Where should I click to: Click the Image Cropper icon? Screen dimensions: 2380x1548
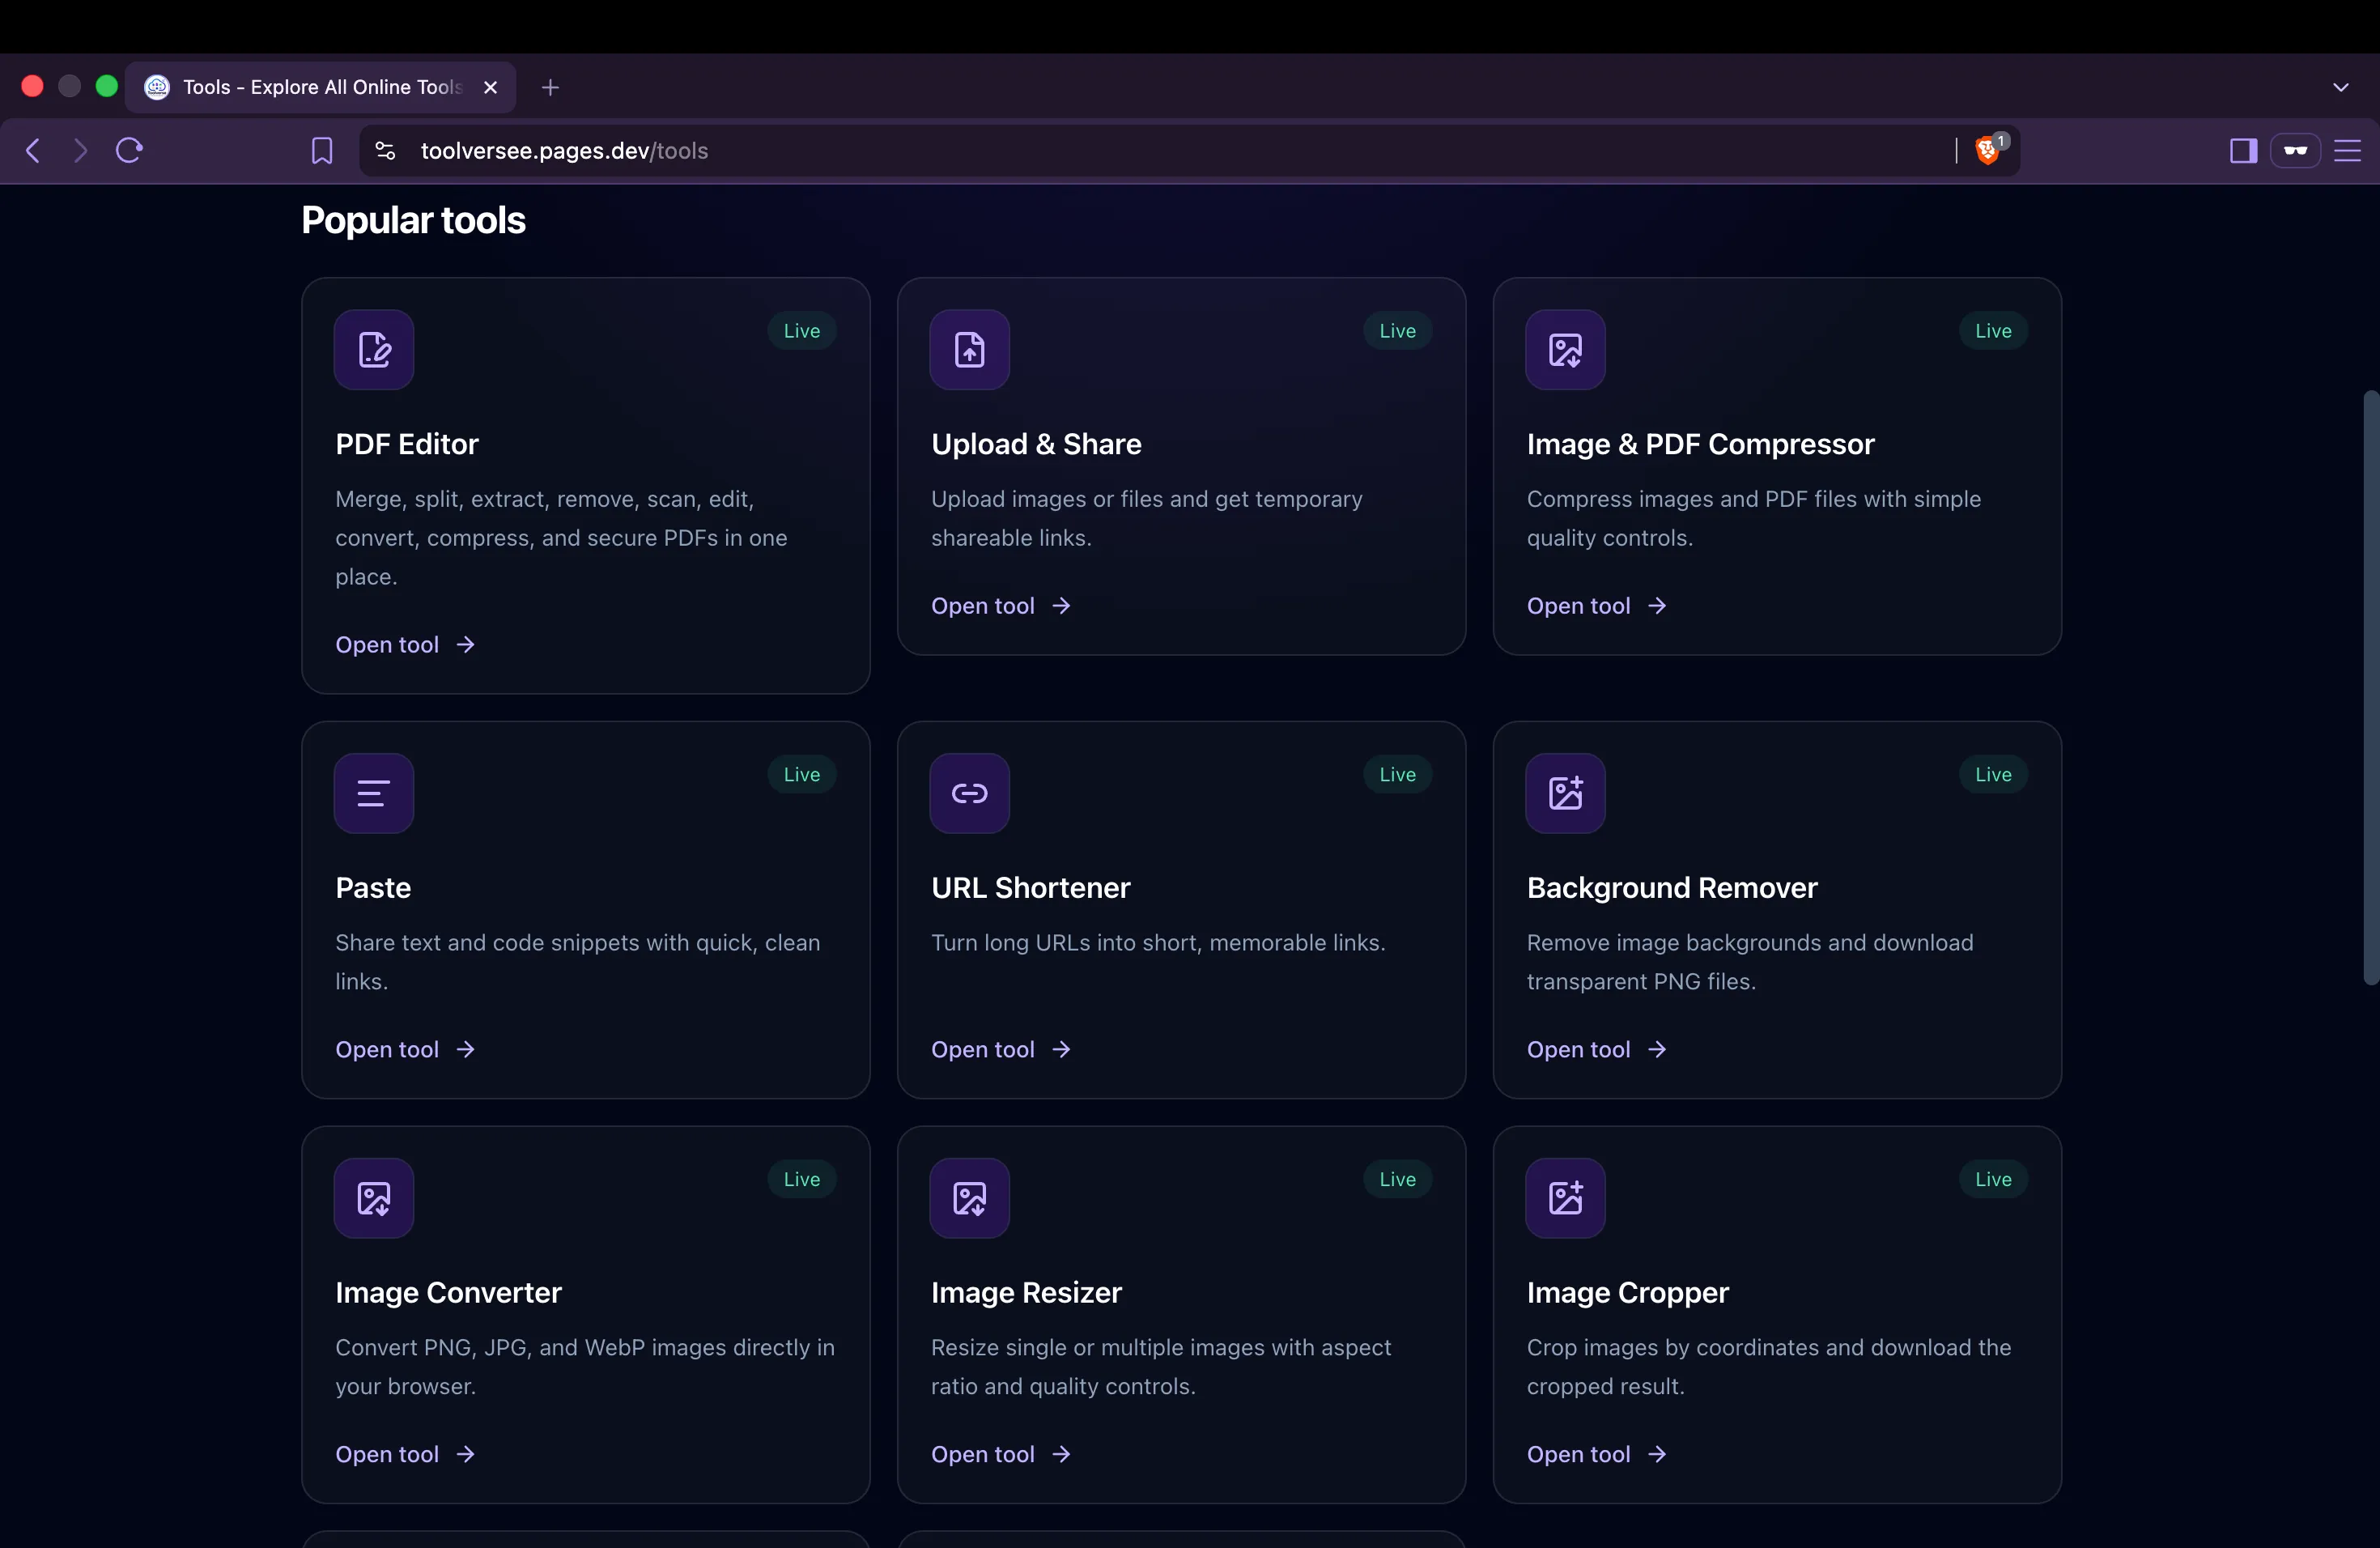tap(1565, 1198)
